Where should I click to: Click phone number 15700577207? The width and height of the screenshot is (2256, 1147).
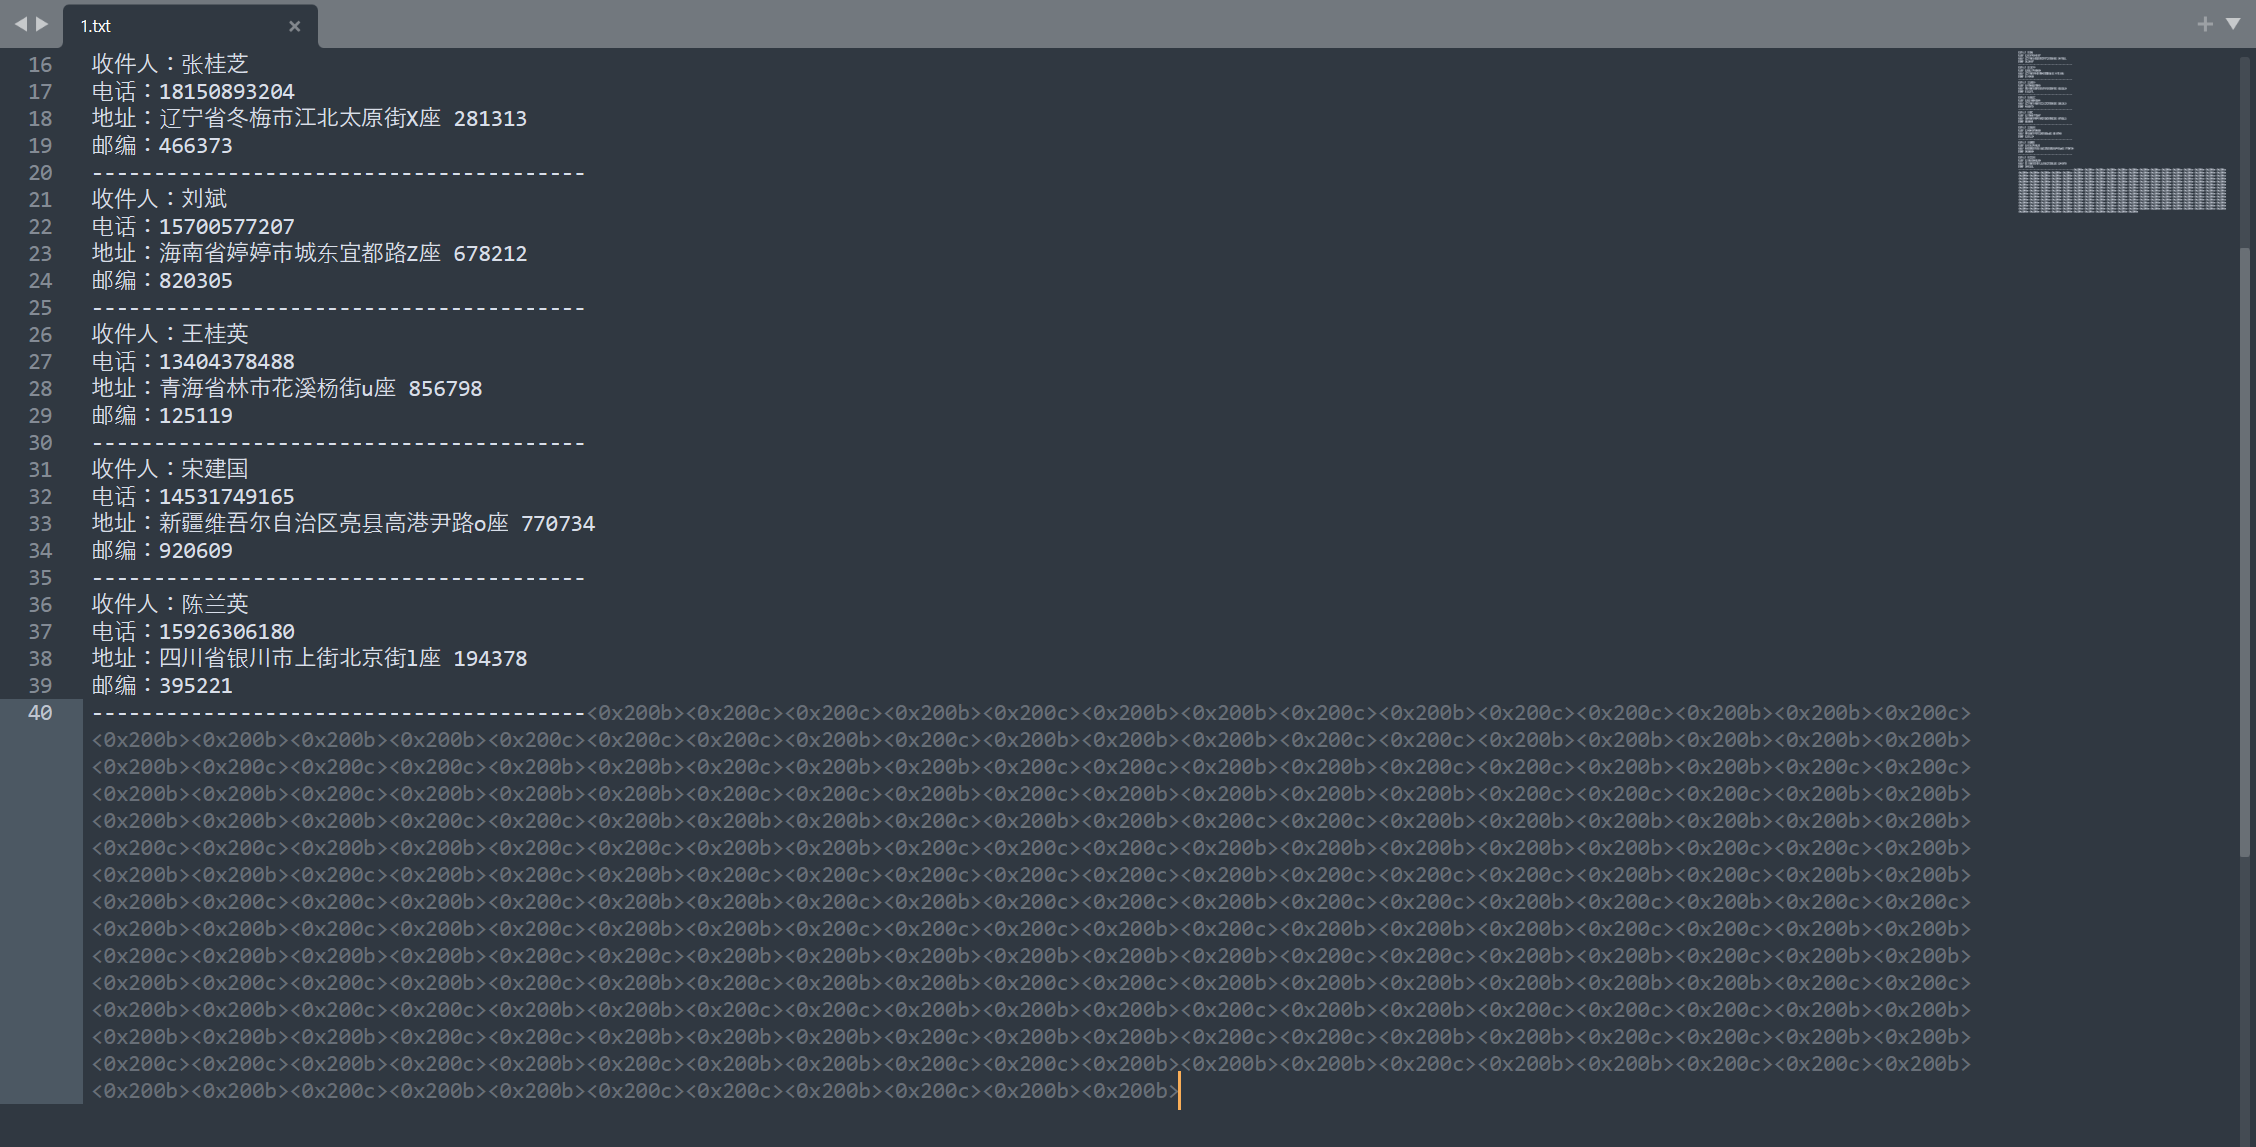226,227
